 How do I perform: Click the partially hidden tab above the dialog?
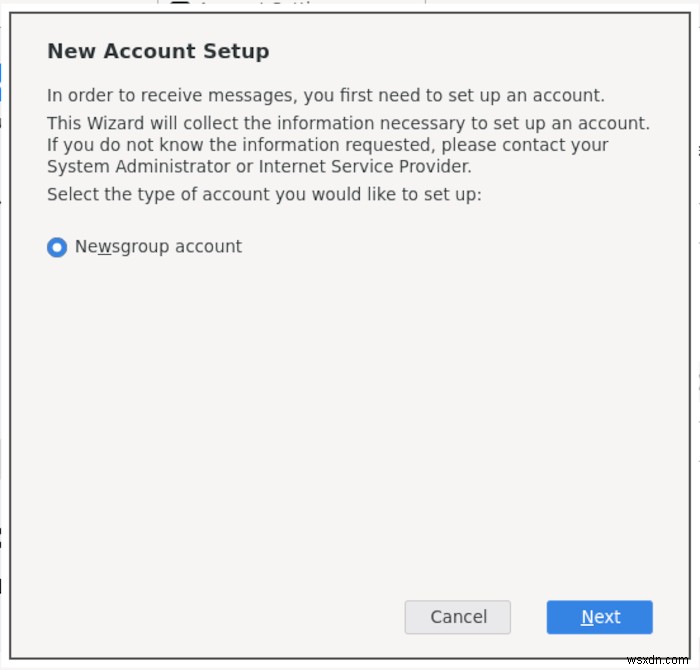click(291, 3)
